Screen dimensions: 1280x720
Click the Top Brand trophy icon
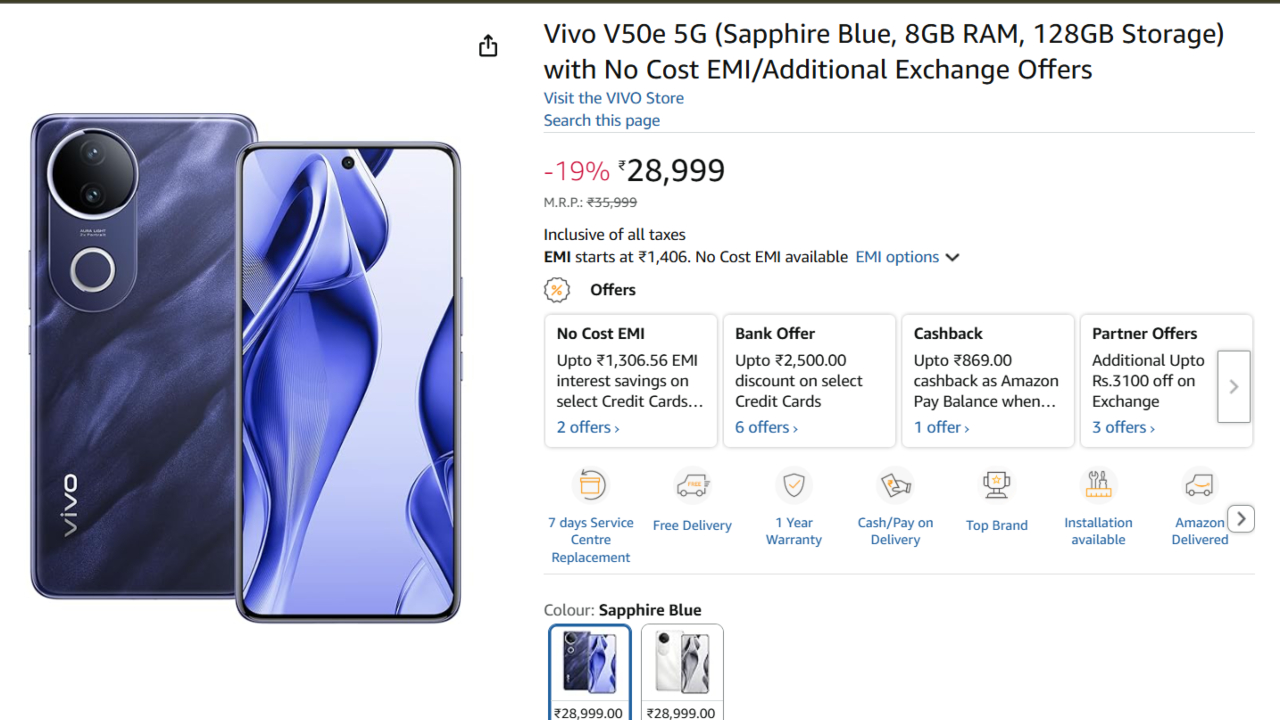click(997, 486)
